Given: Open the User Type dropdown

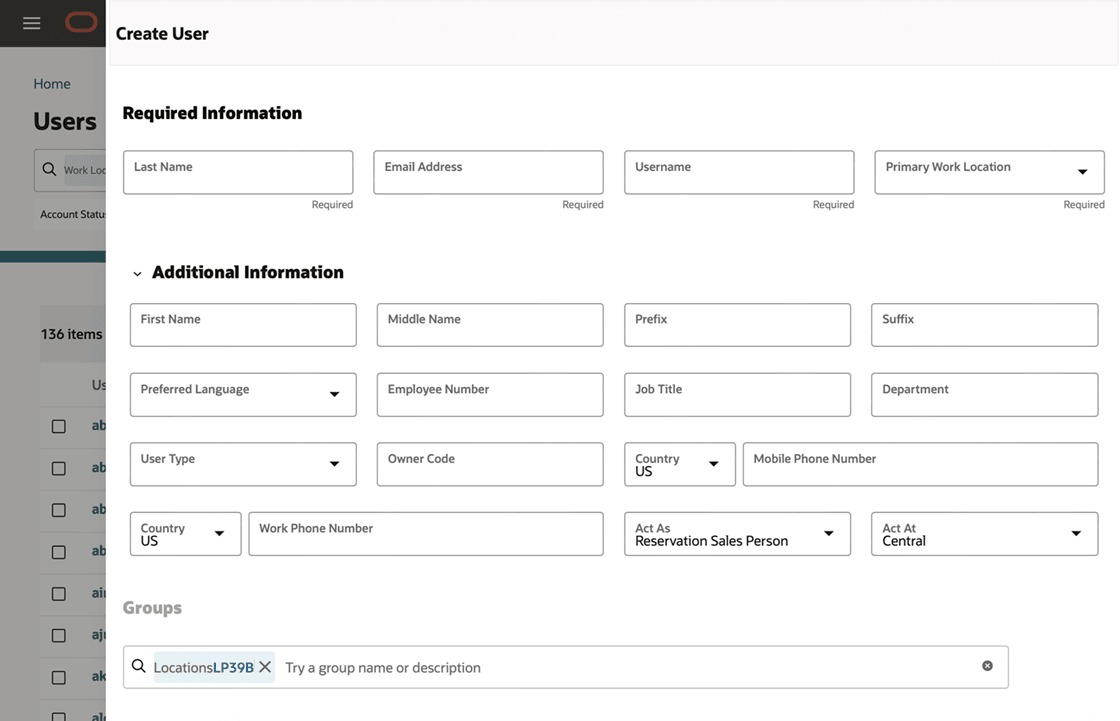Looking at the screenshot, I should tap(334, 464).
